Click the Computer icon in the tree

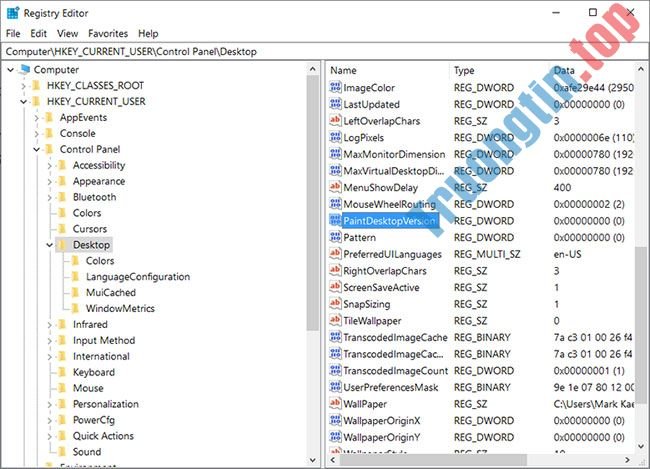point(25,69)
